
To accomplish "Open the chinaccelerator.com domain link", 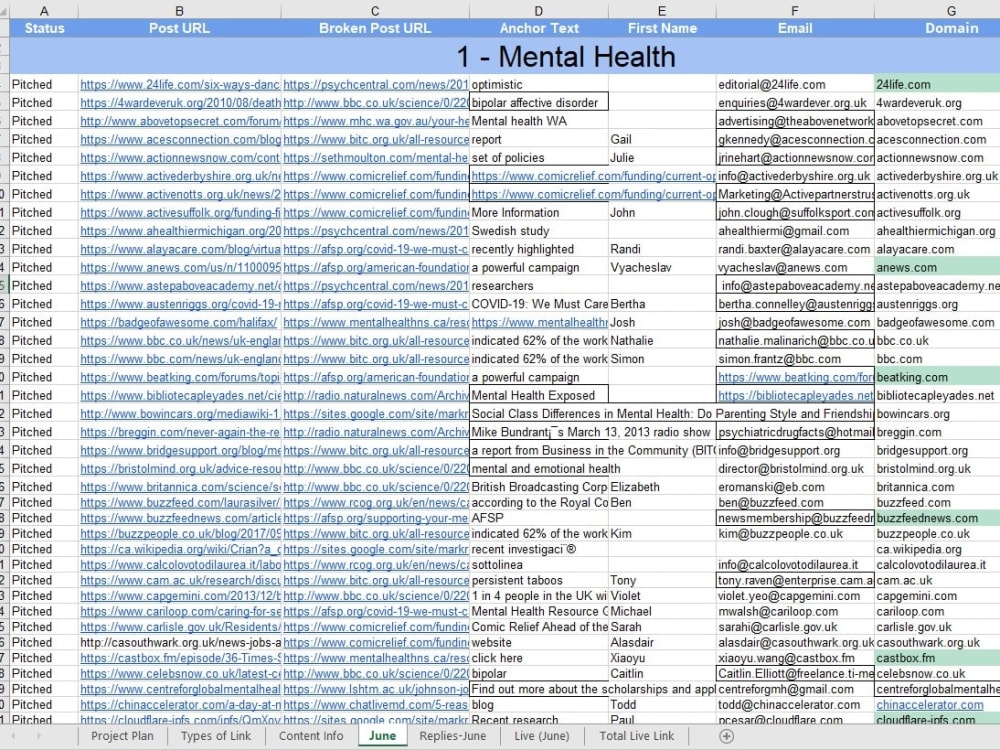I will coord(929,705).
